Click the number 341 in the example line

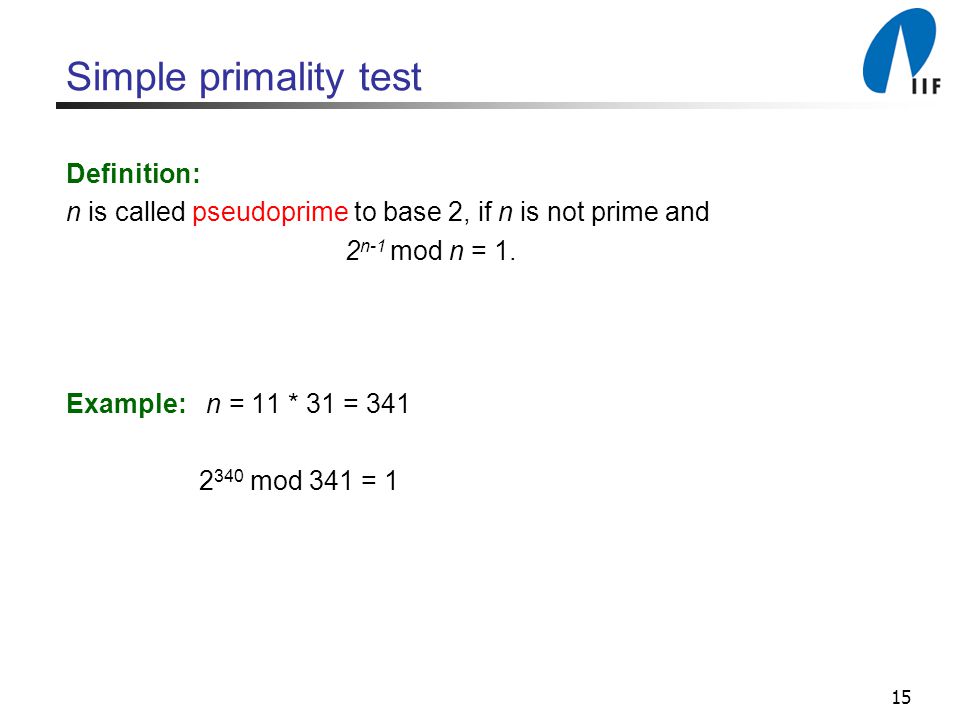click(x=388, y=404)
